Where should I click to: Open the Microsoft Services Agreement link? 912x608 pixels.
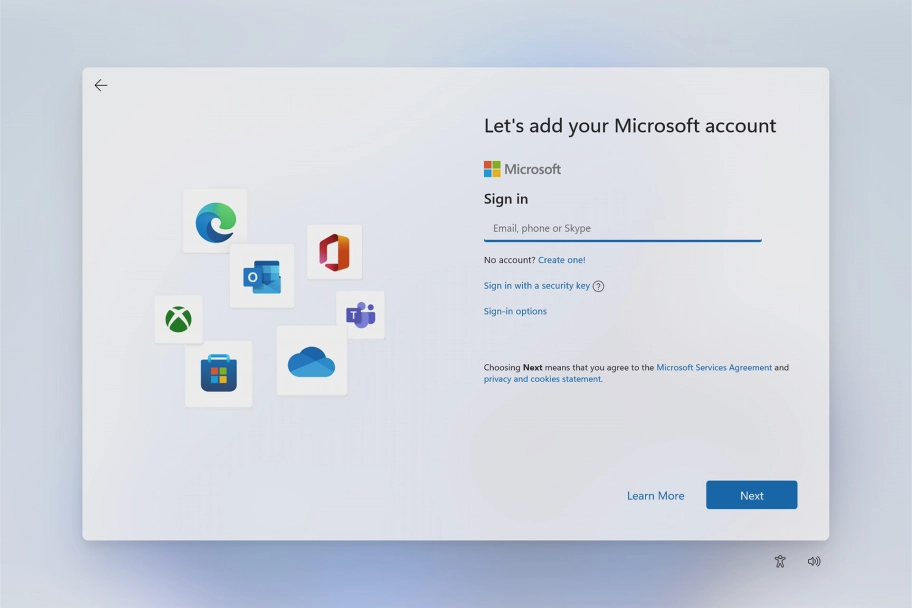714,367
